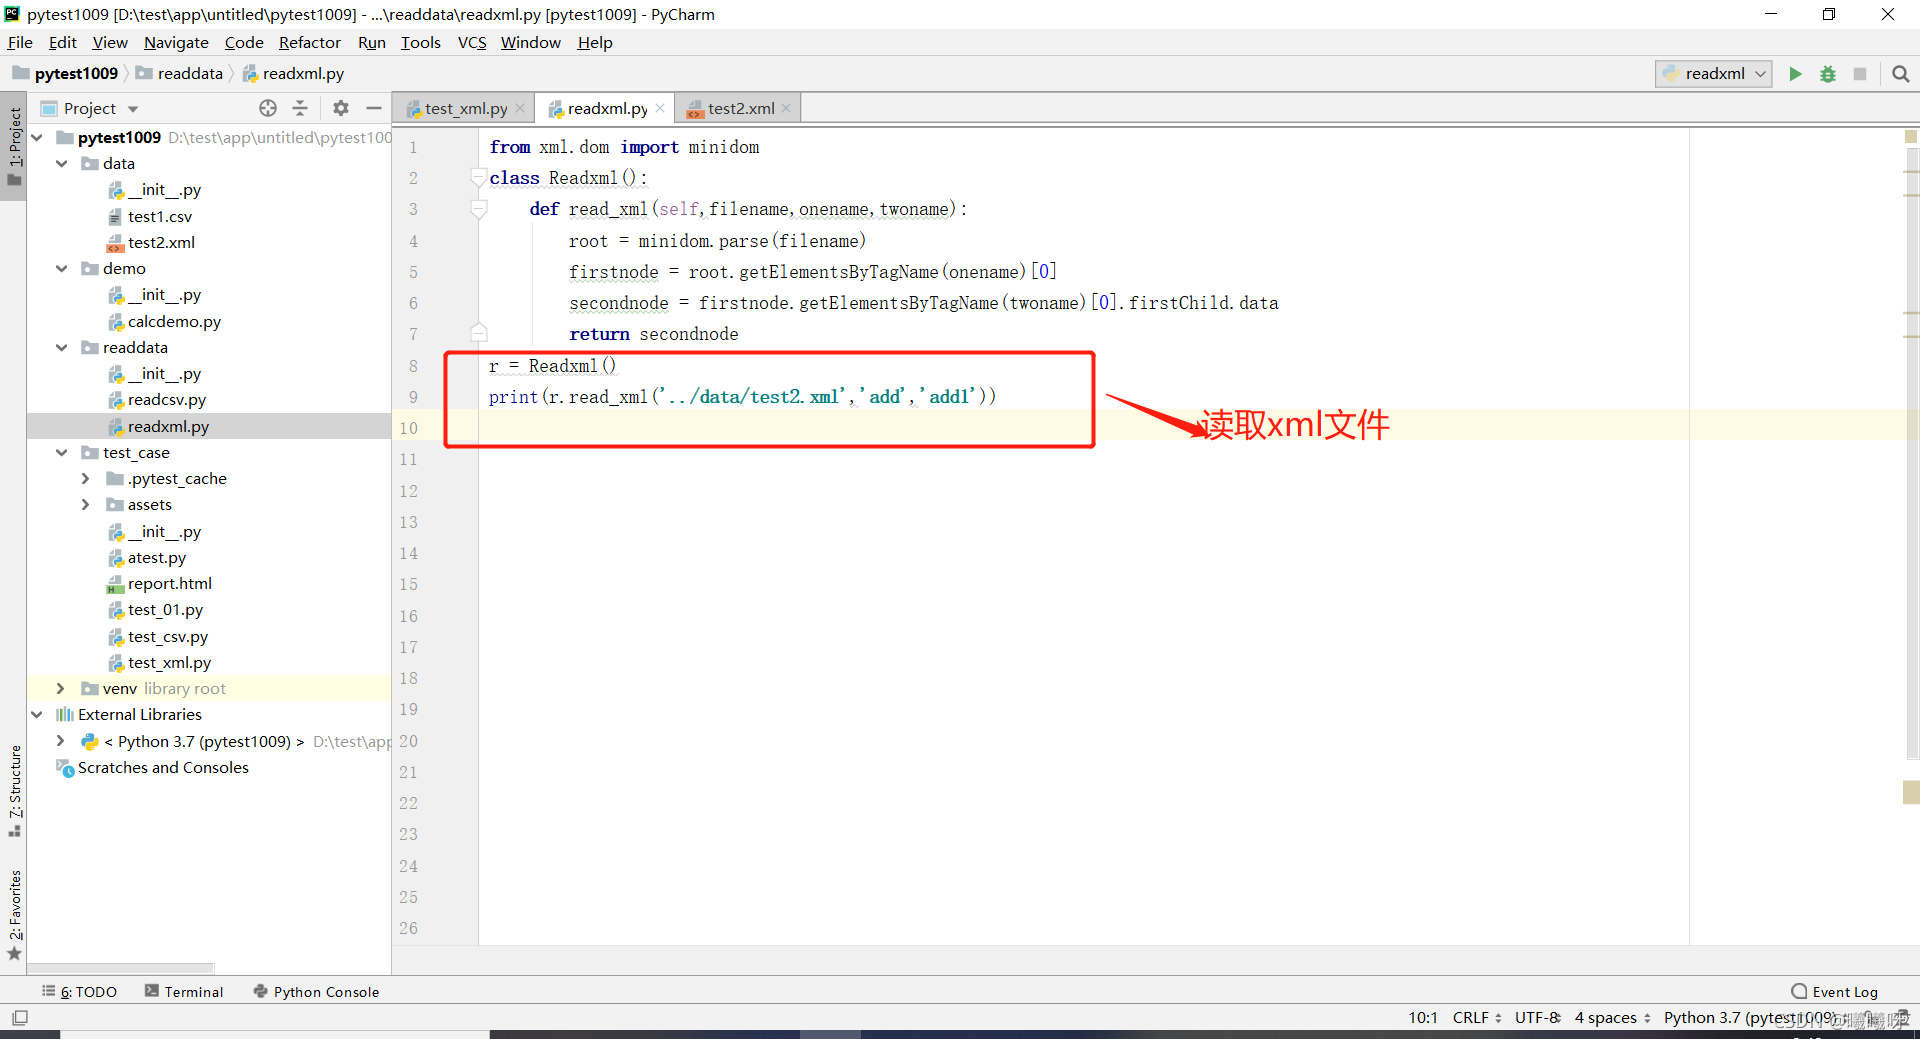
Task: Collapse the test_case folder
Action: click(62, 452)
